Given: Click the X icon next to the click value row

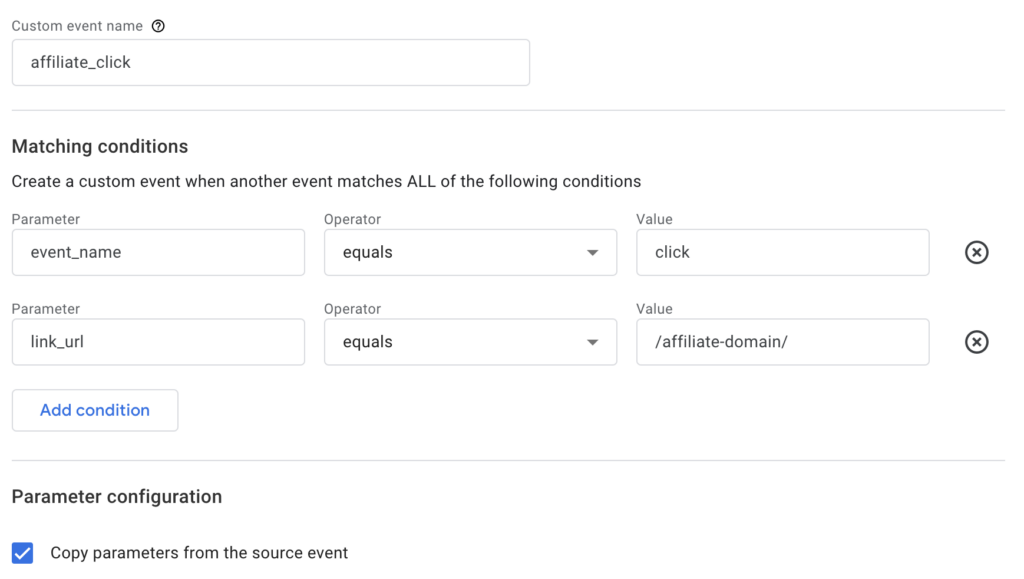Looking at the screenshot, I should [x=976, y=252].
